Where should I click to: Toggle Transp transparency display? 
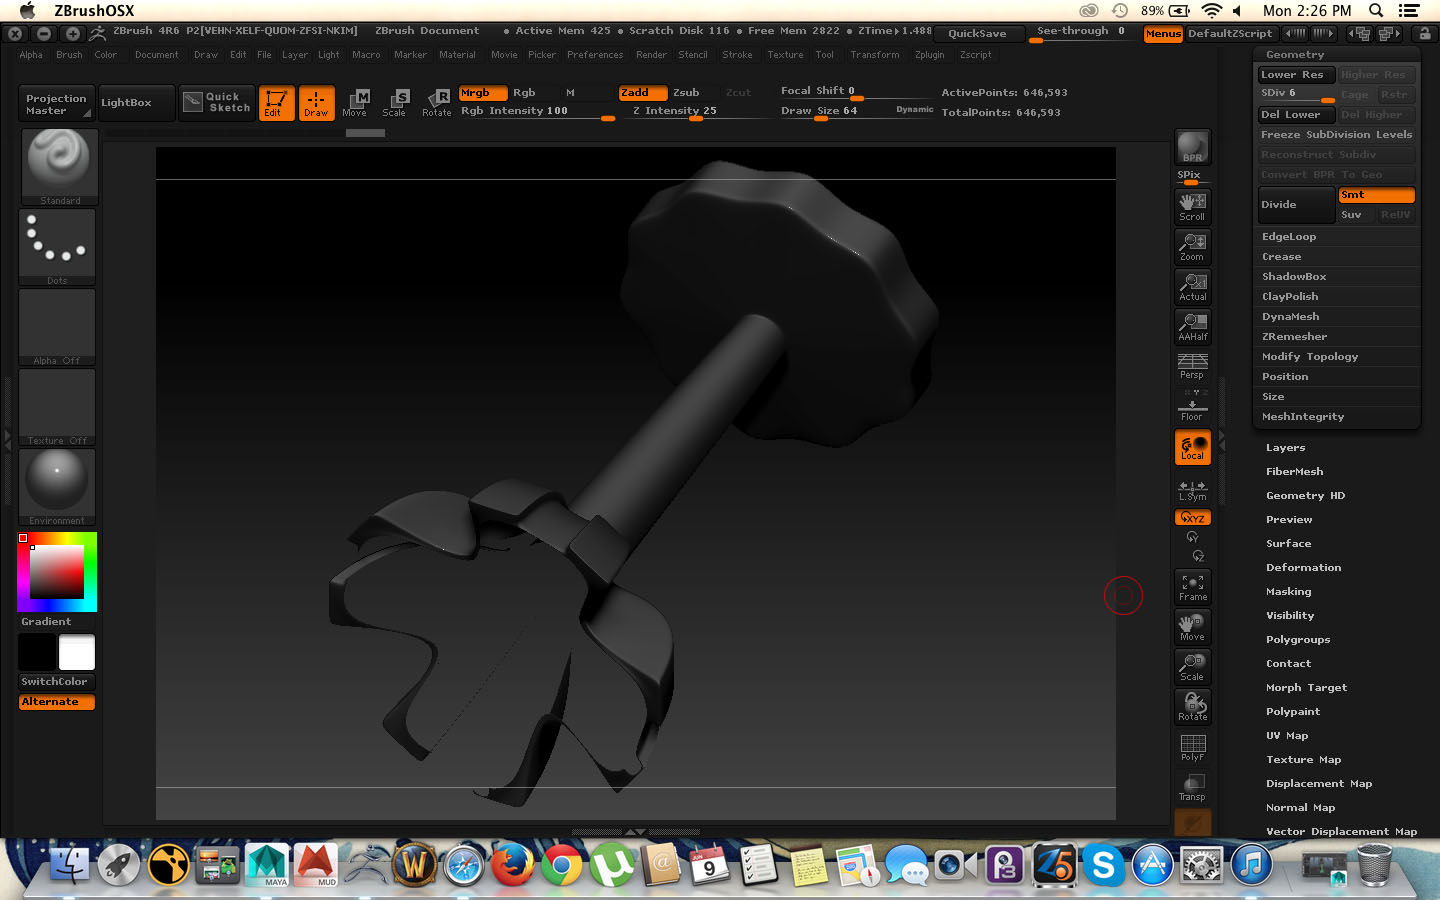1192,787
